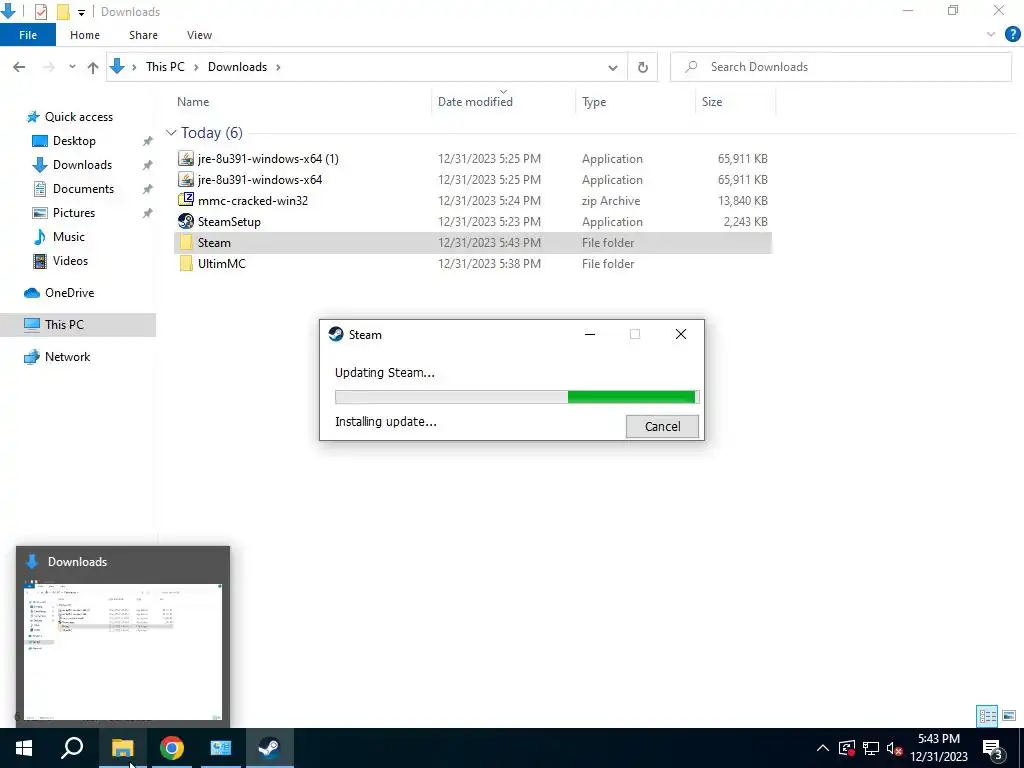Unpin Pictures using its pin icon

pos(148,213)
